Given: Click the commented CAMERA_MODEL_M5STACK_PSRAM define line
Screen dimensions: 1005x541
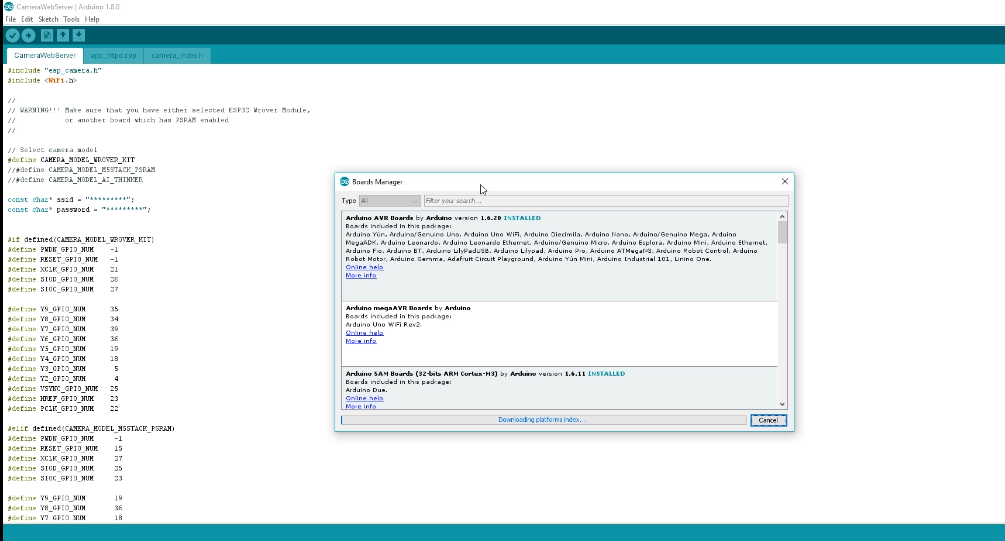Looking at the screenshot, I should [81, 170].
